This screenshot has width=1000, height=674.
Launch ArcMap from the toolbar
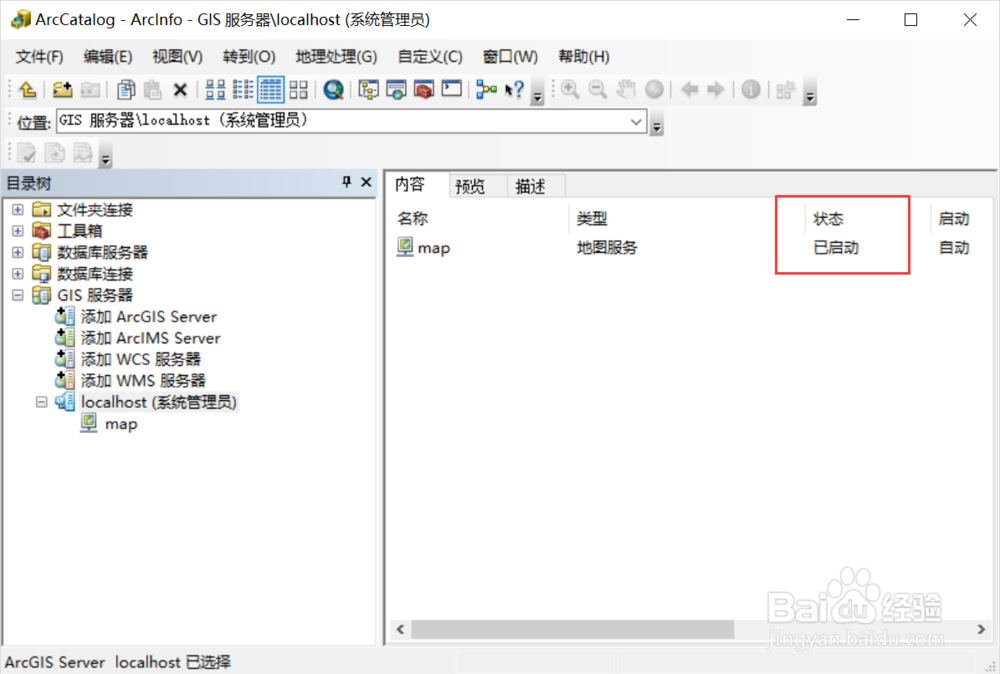[x=334, y=90]
